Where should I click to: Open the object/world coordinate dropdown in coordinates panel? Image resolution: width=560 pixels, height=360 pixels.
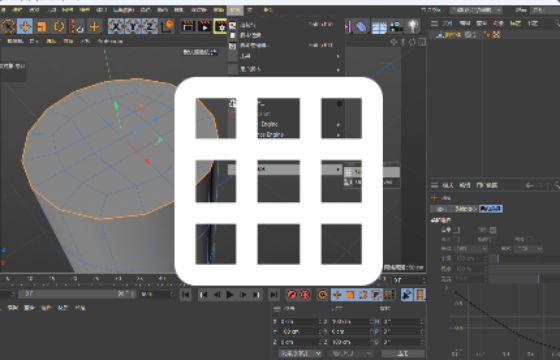pyautogui.click(x=300, y=354)
